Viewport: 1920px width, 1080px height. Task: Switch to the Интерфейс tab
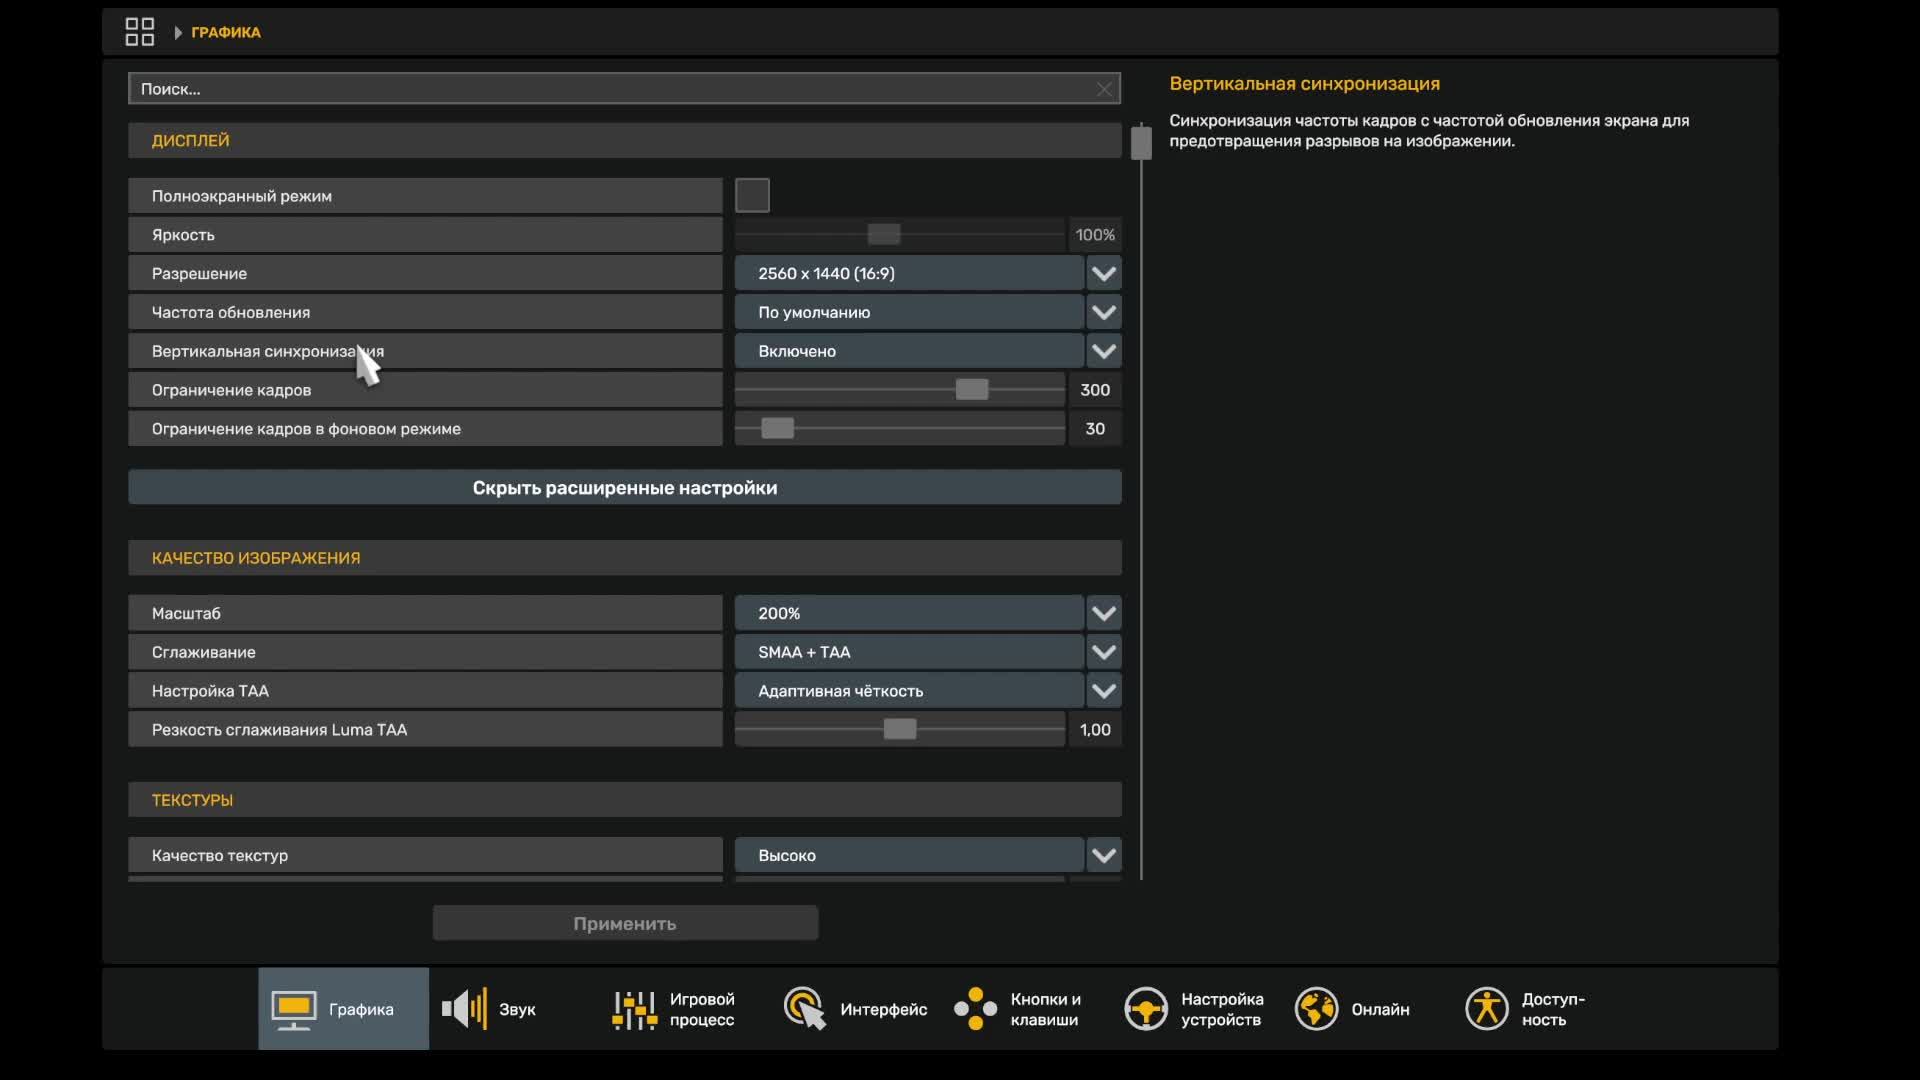coord(856,1009)
